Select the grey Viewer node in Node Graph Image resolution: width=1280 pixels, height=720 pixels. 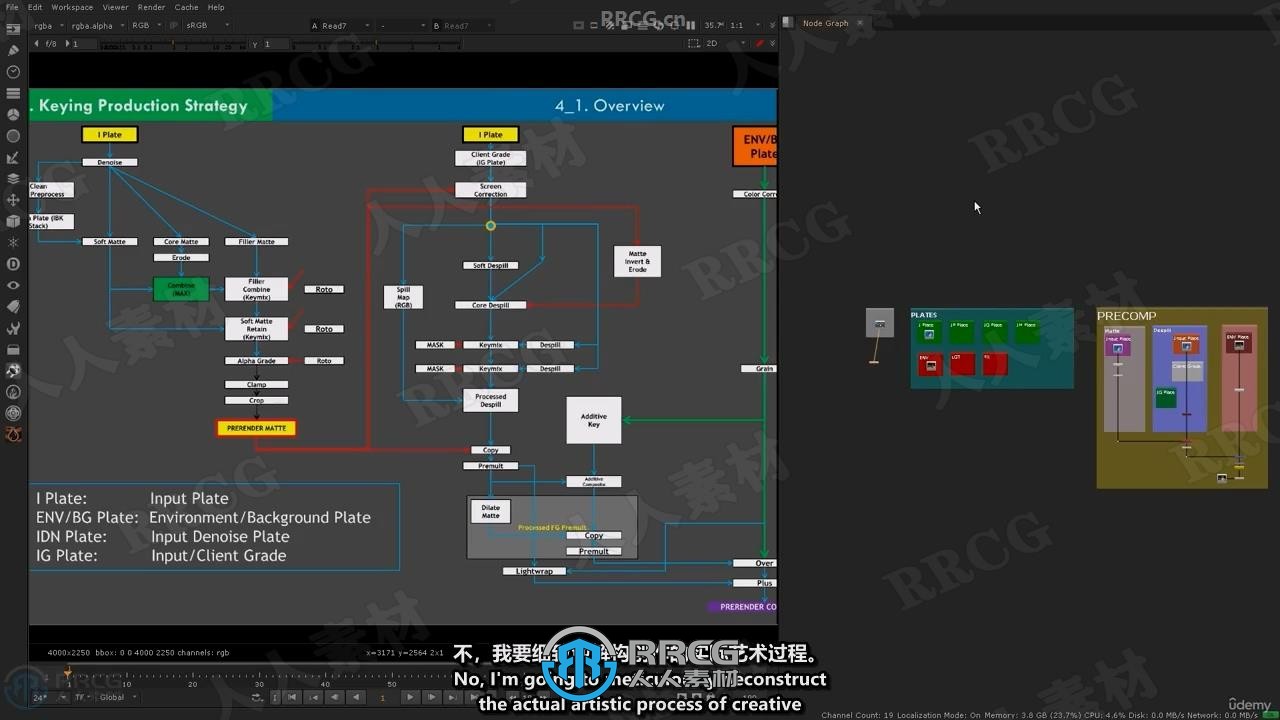(880, 322)
